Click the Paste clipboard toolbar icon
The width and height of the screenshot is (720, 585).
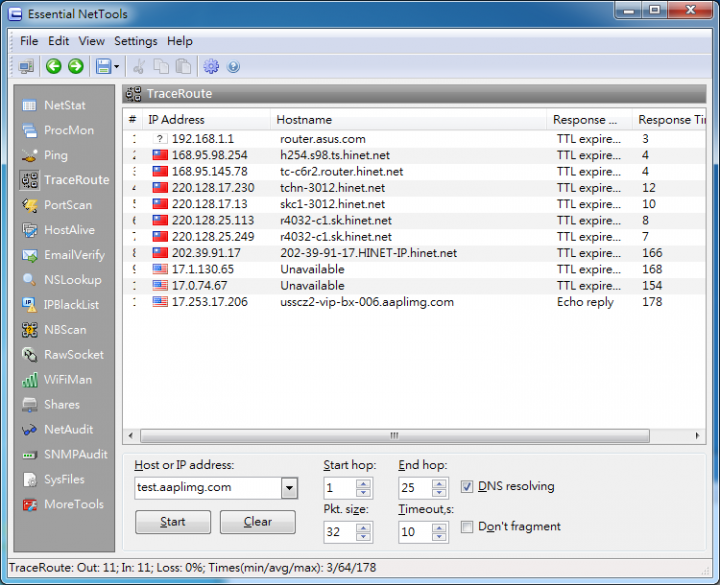coord(184,67)
